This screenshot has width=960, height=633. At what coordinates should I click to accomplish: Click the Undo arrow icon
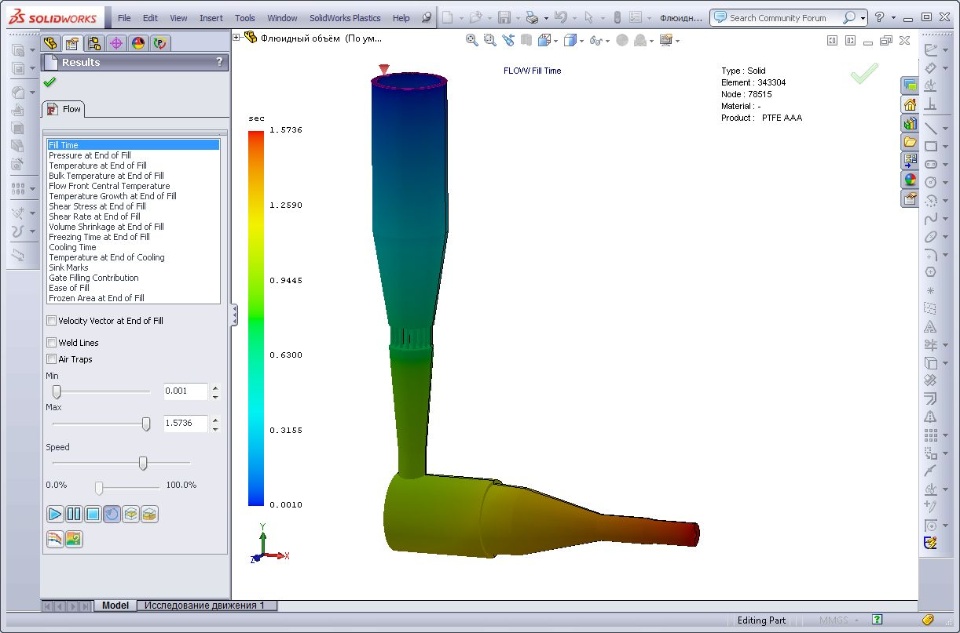pos(560,18)
